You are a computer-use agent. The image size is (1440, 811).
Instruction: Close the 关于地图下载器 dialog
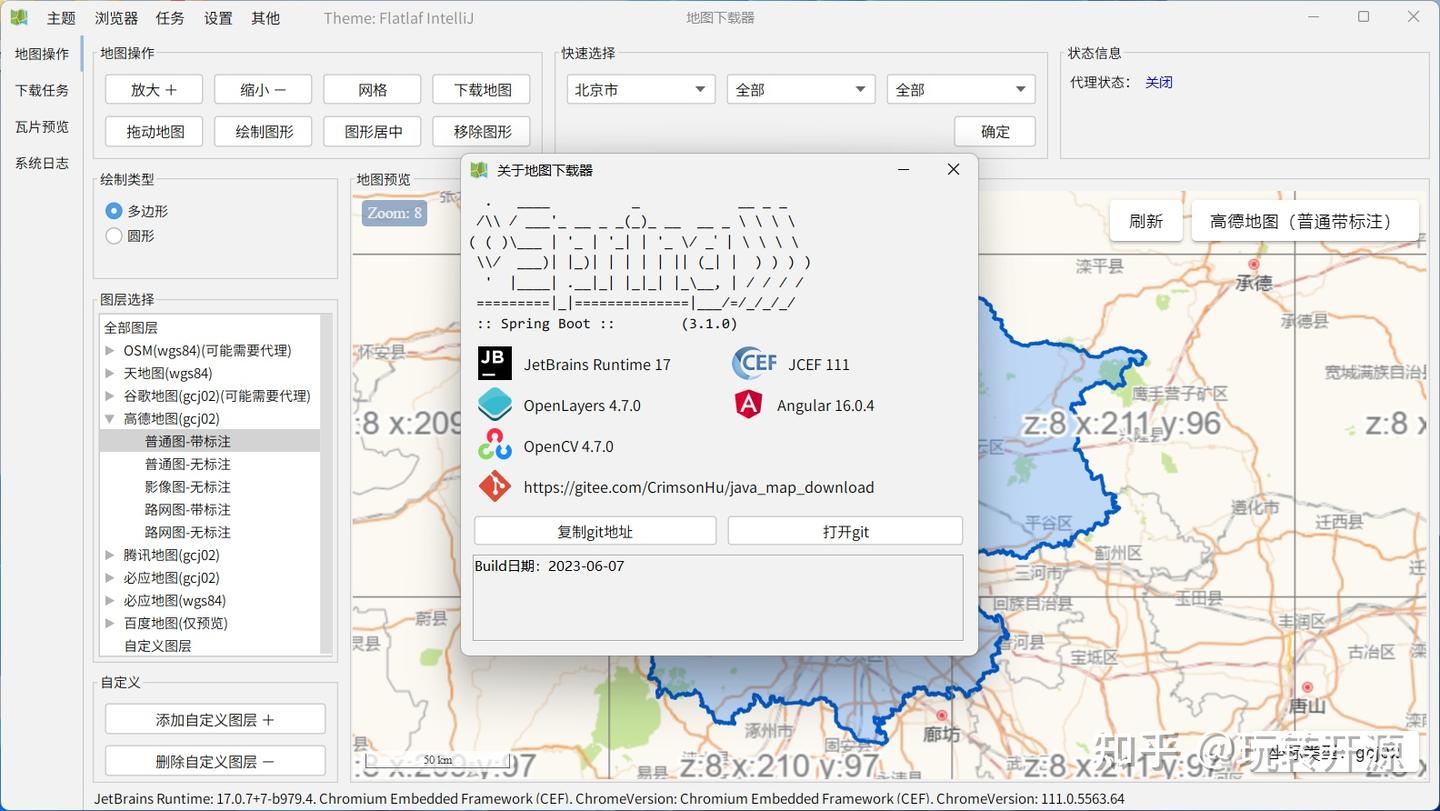953,170
